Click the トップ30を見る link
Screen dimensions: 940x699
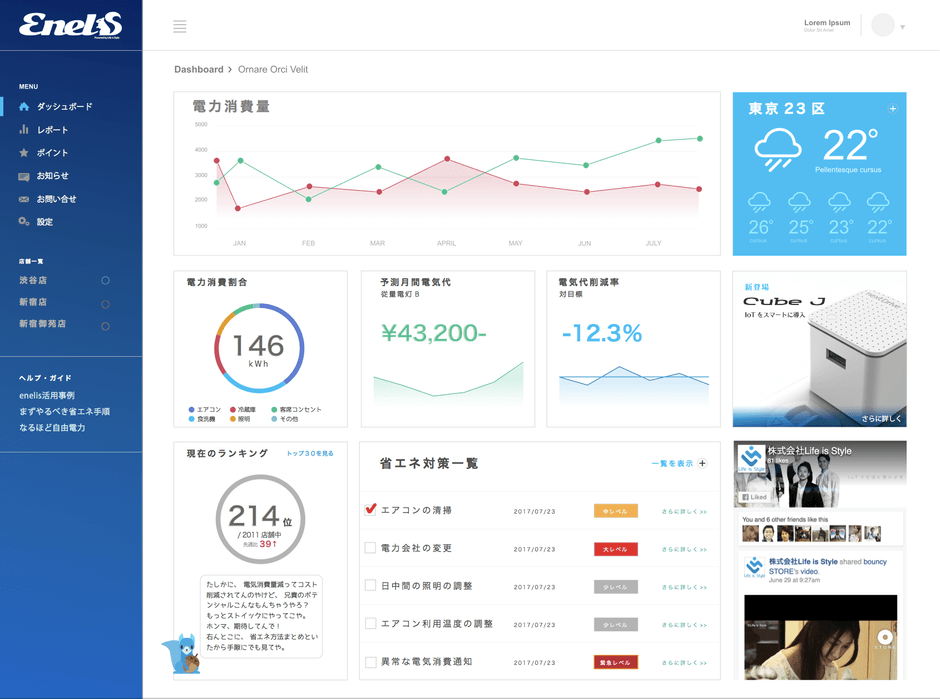(310, 454)
